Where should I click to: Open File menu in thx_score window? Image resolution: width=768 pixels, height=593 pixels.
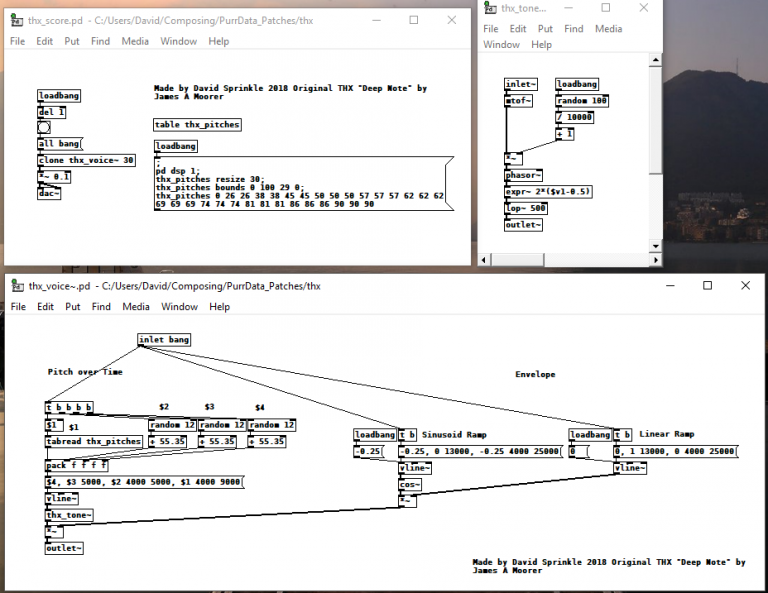point(18,41)
